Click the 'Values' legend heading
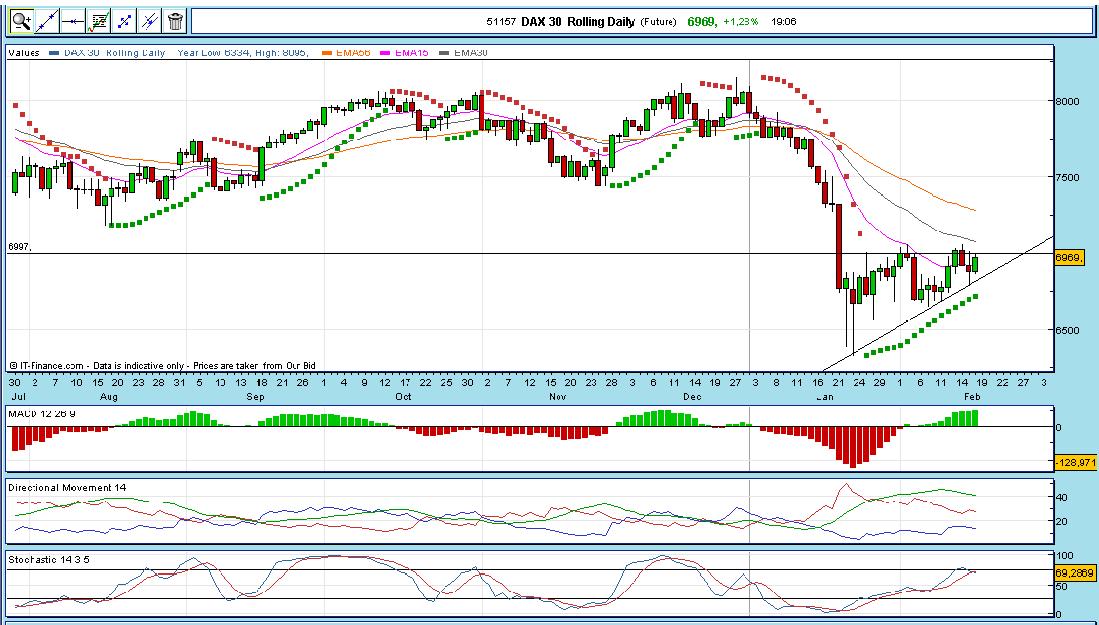 coord(24,53)
